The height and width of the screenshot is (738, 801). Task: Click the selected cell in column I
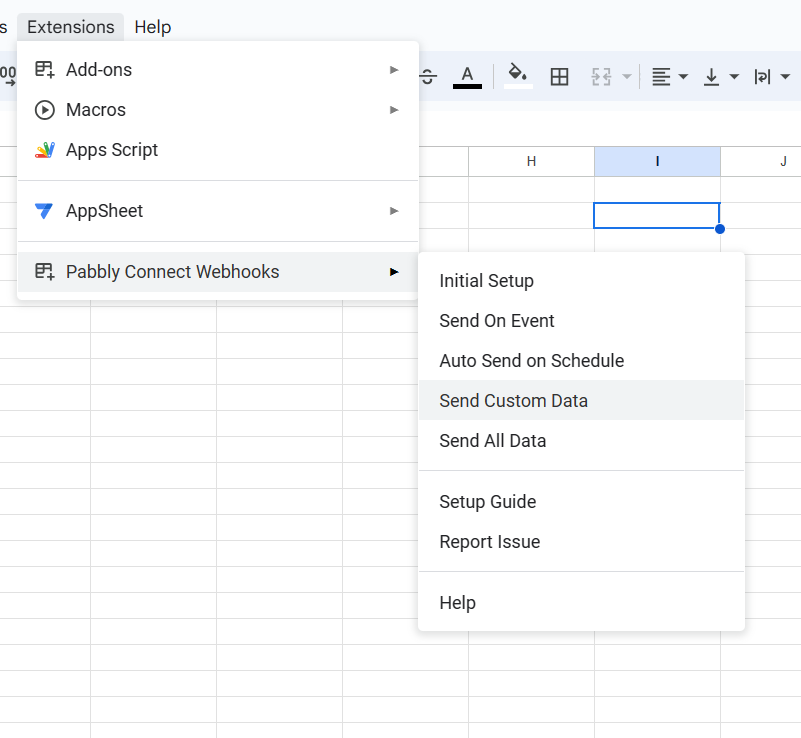(656, 216)
